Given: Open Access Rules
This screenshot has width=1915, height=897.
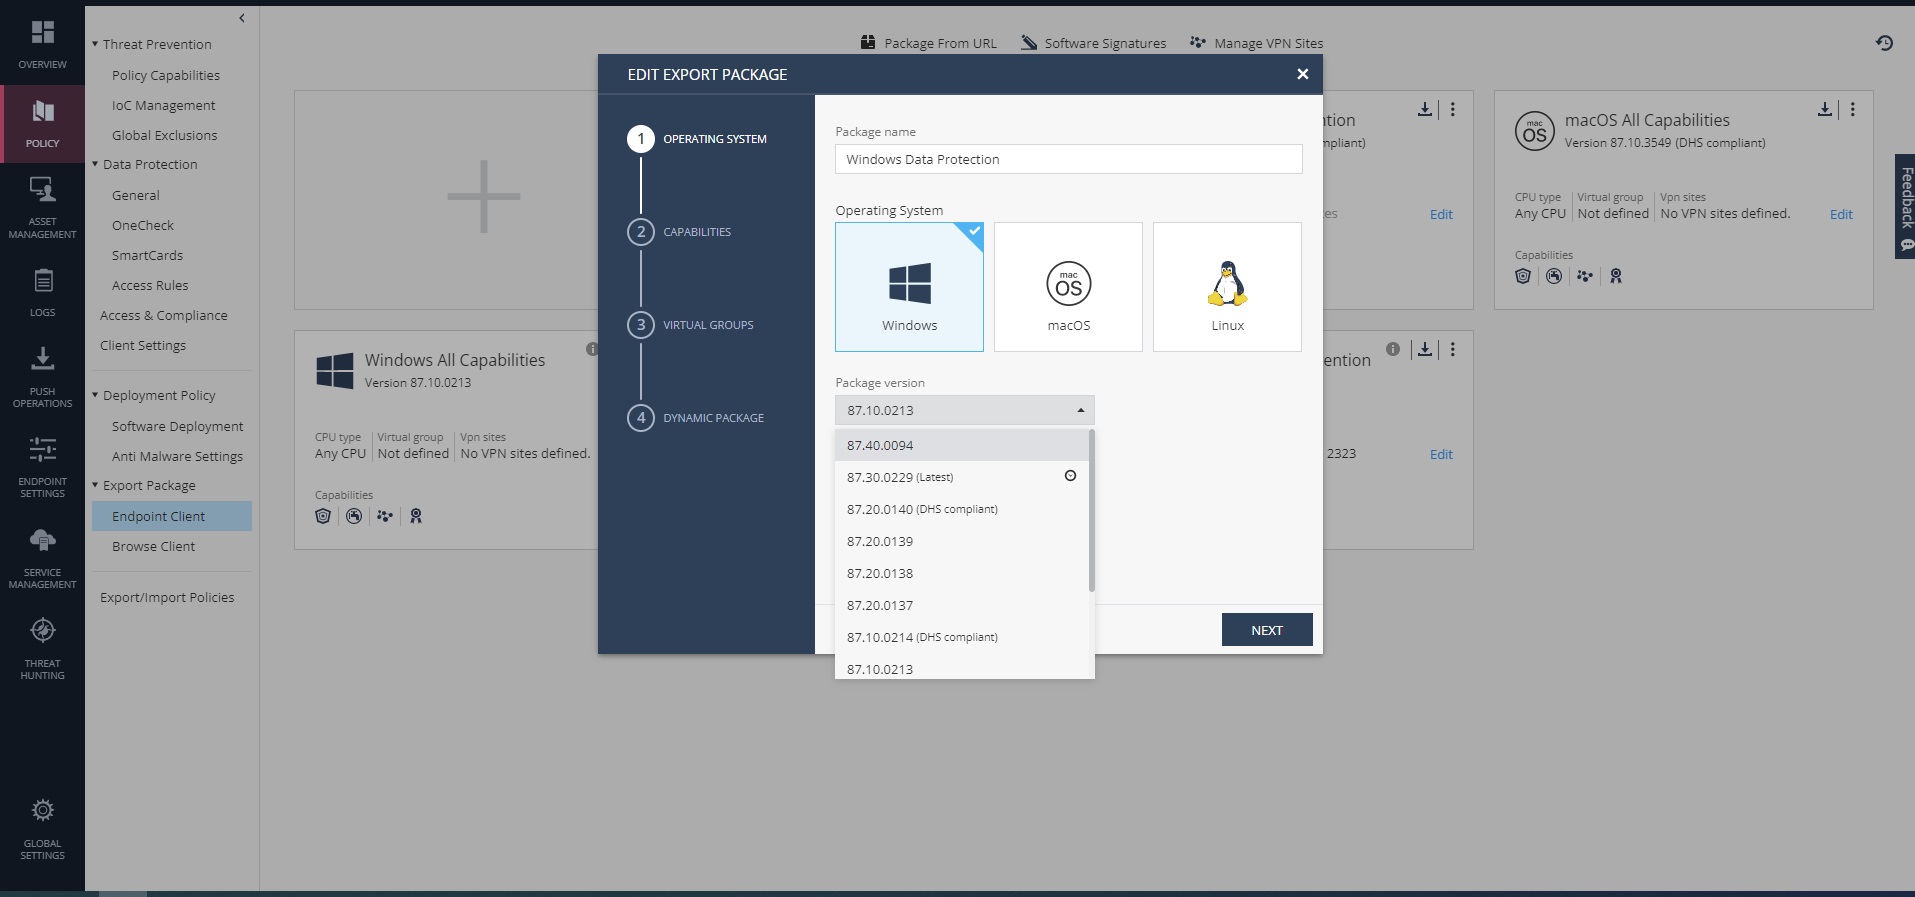Looking at the screenshot, I should click(x=150, y=285).
